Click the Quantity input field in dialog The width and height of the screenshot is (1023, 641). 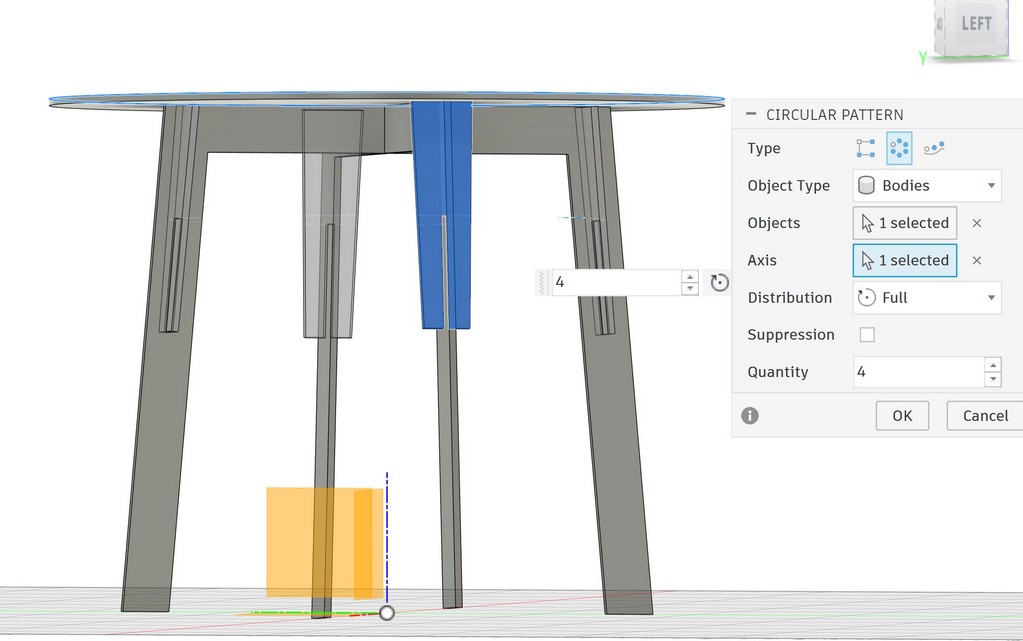(x=919, y=372)
